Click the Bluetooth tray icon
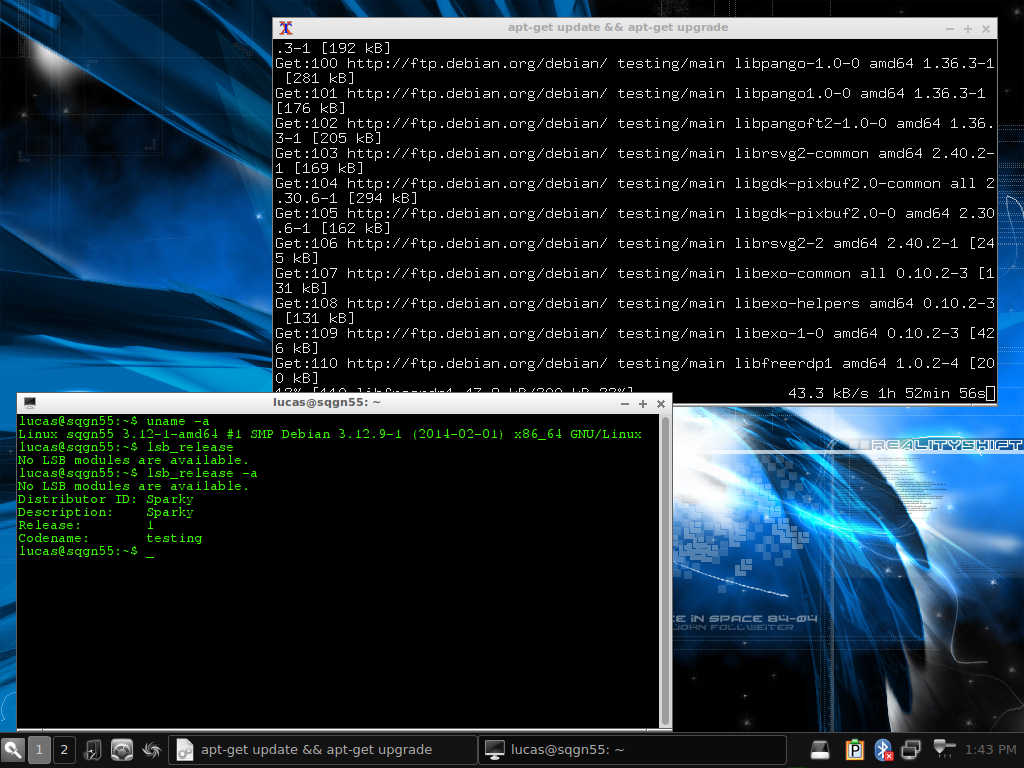The image size is (1024, 768). pos(884,750)
